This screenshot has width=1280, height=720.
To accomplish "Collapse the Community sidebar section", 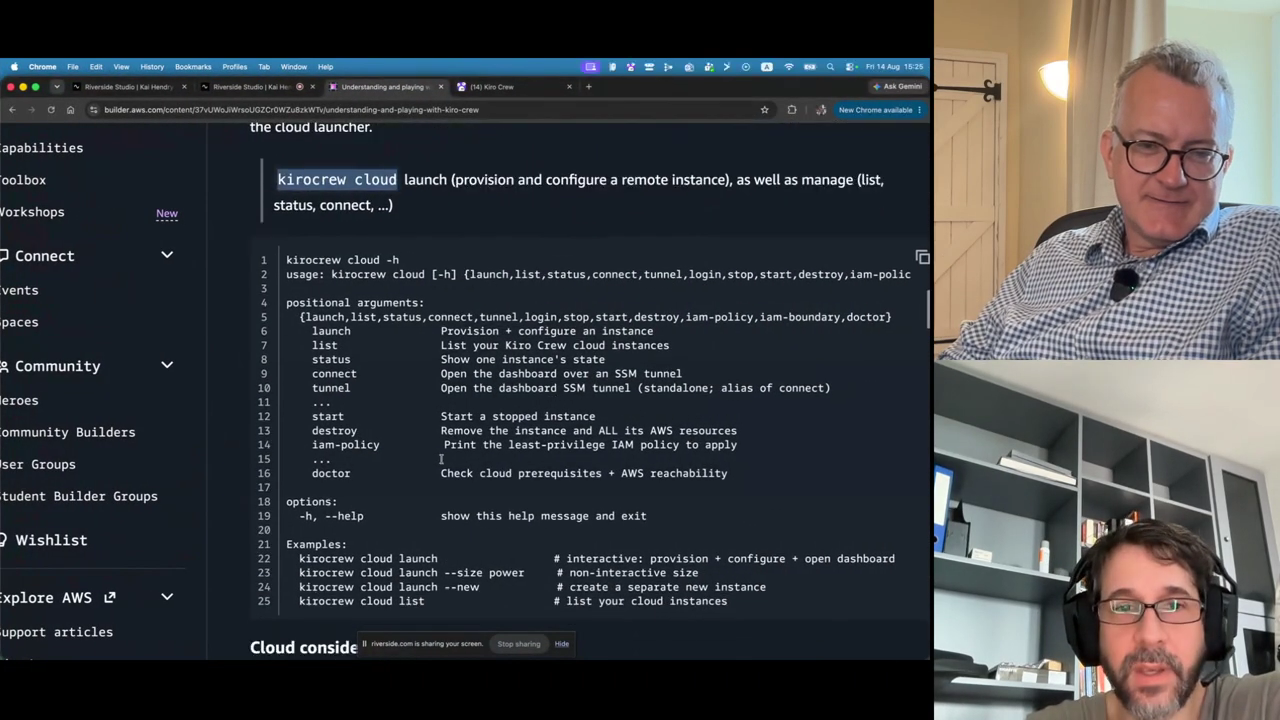I will pyautogui.click(x=167, y=366).
